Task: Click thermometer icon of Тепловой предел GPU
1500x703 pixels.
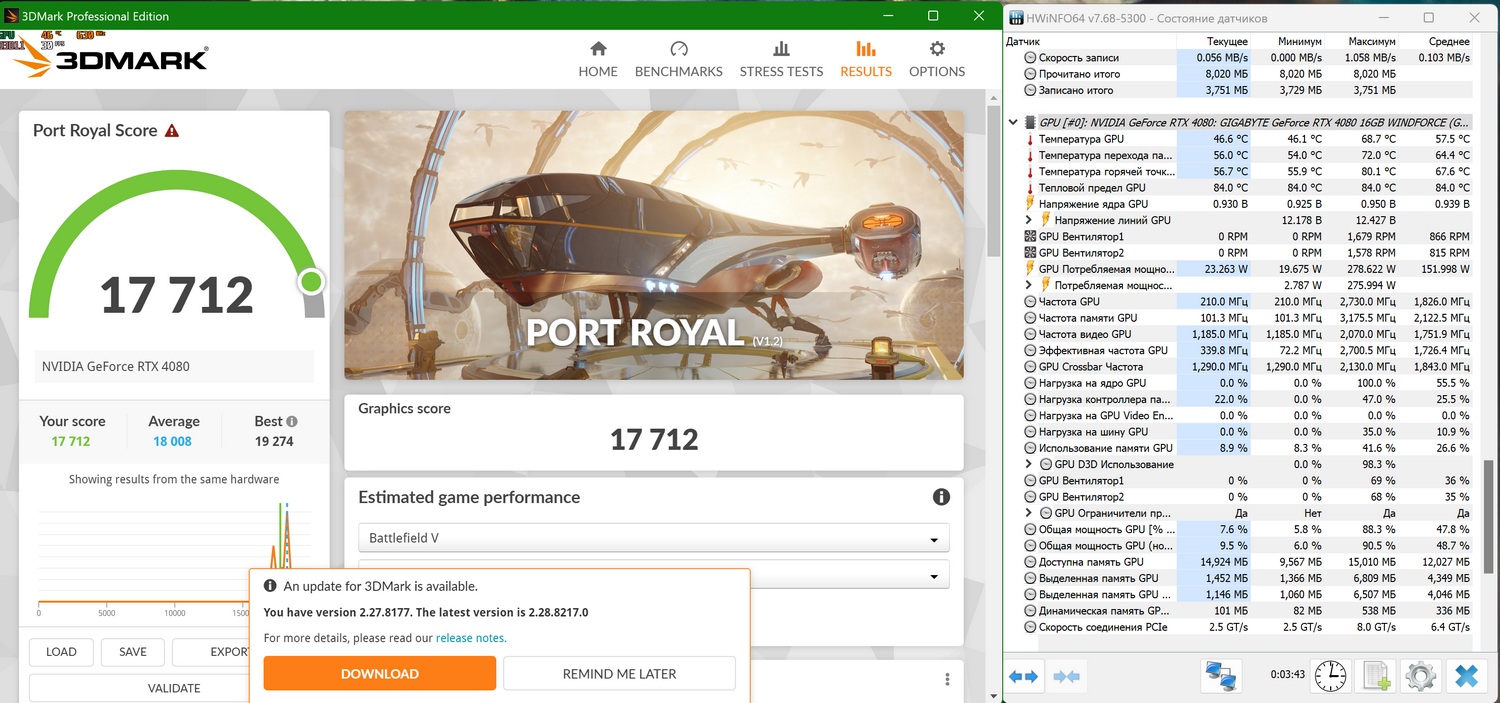Action: (x=1030, y=188)
